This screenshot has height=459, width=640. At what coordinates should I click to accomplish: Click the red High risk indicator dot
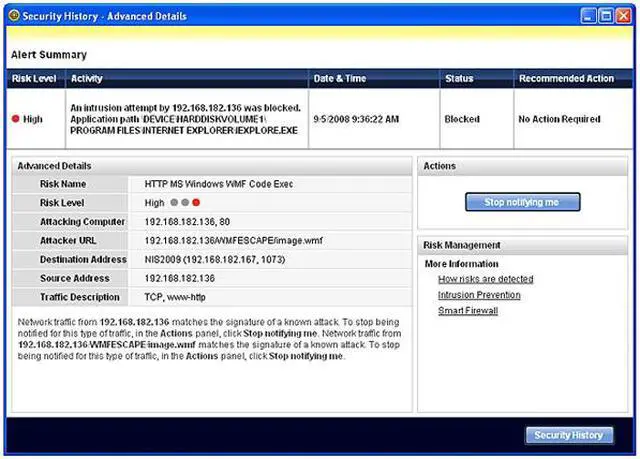coord(16,119)
